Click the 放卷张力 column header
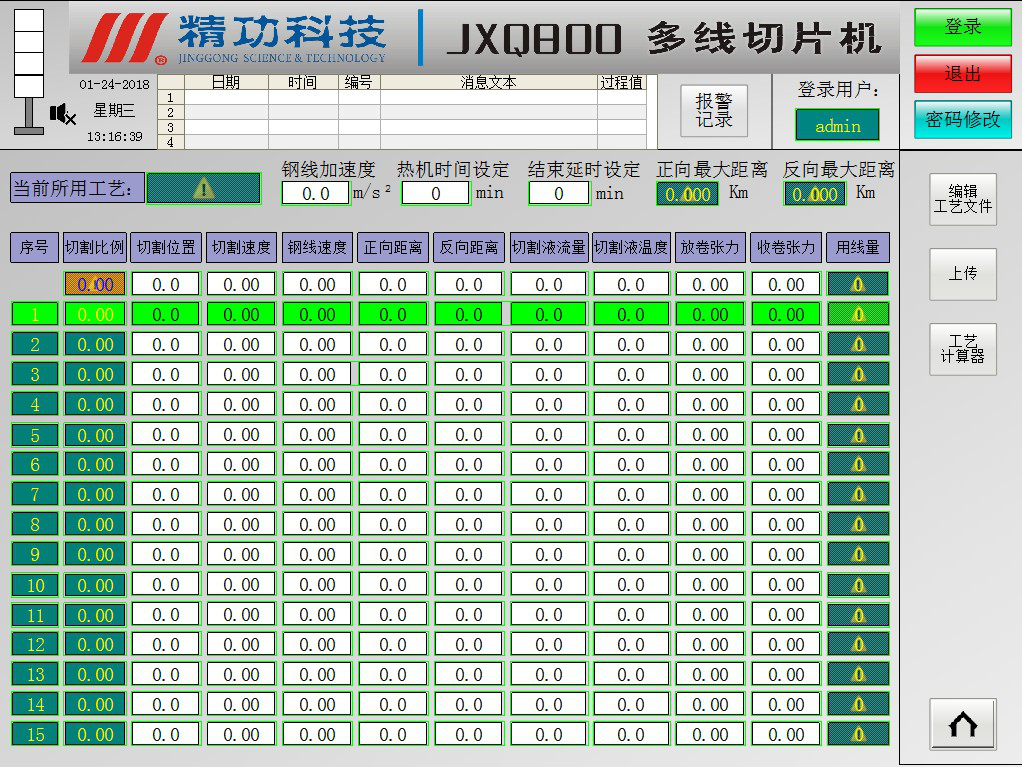Image resolution: width=1022 pixels, height=767 pixels. pyautogui.click(x=710, y=248)
